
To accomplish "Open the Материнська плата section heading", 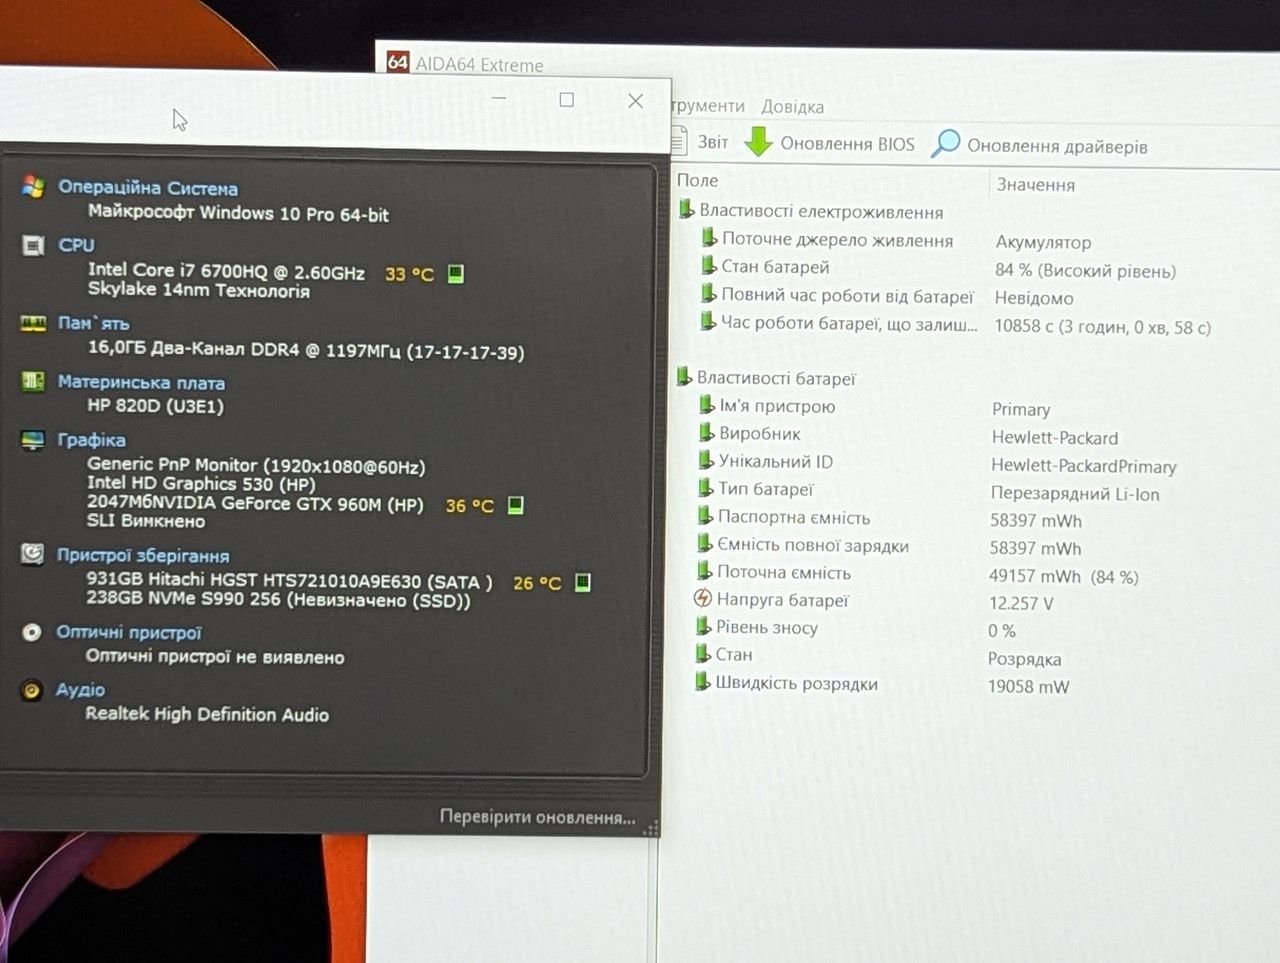I will click(141, 382).
